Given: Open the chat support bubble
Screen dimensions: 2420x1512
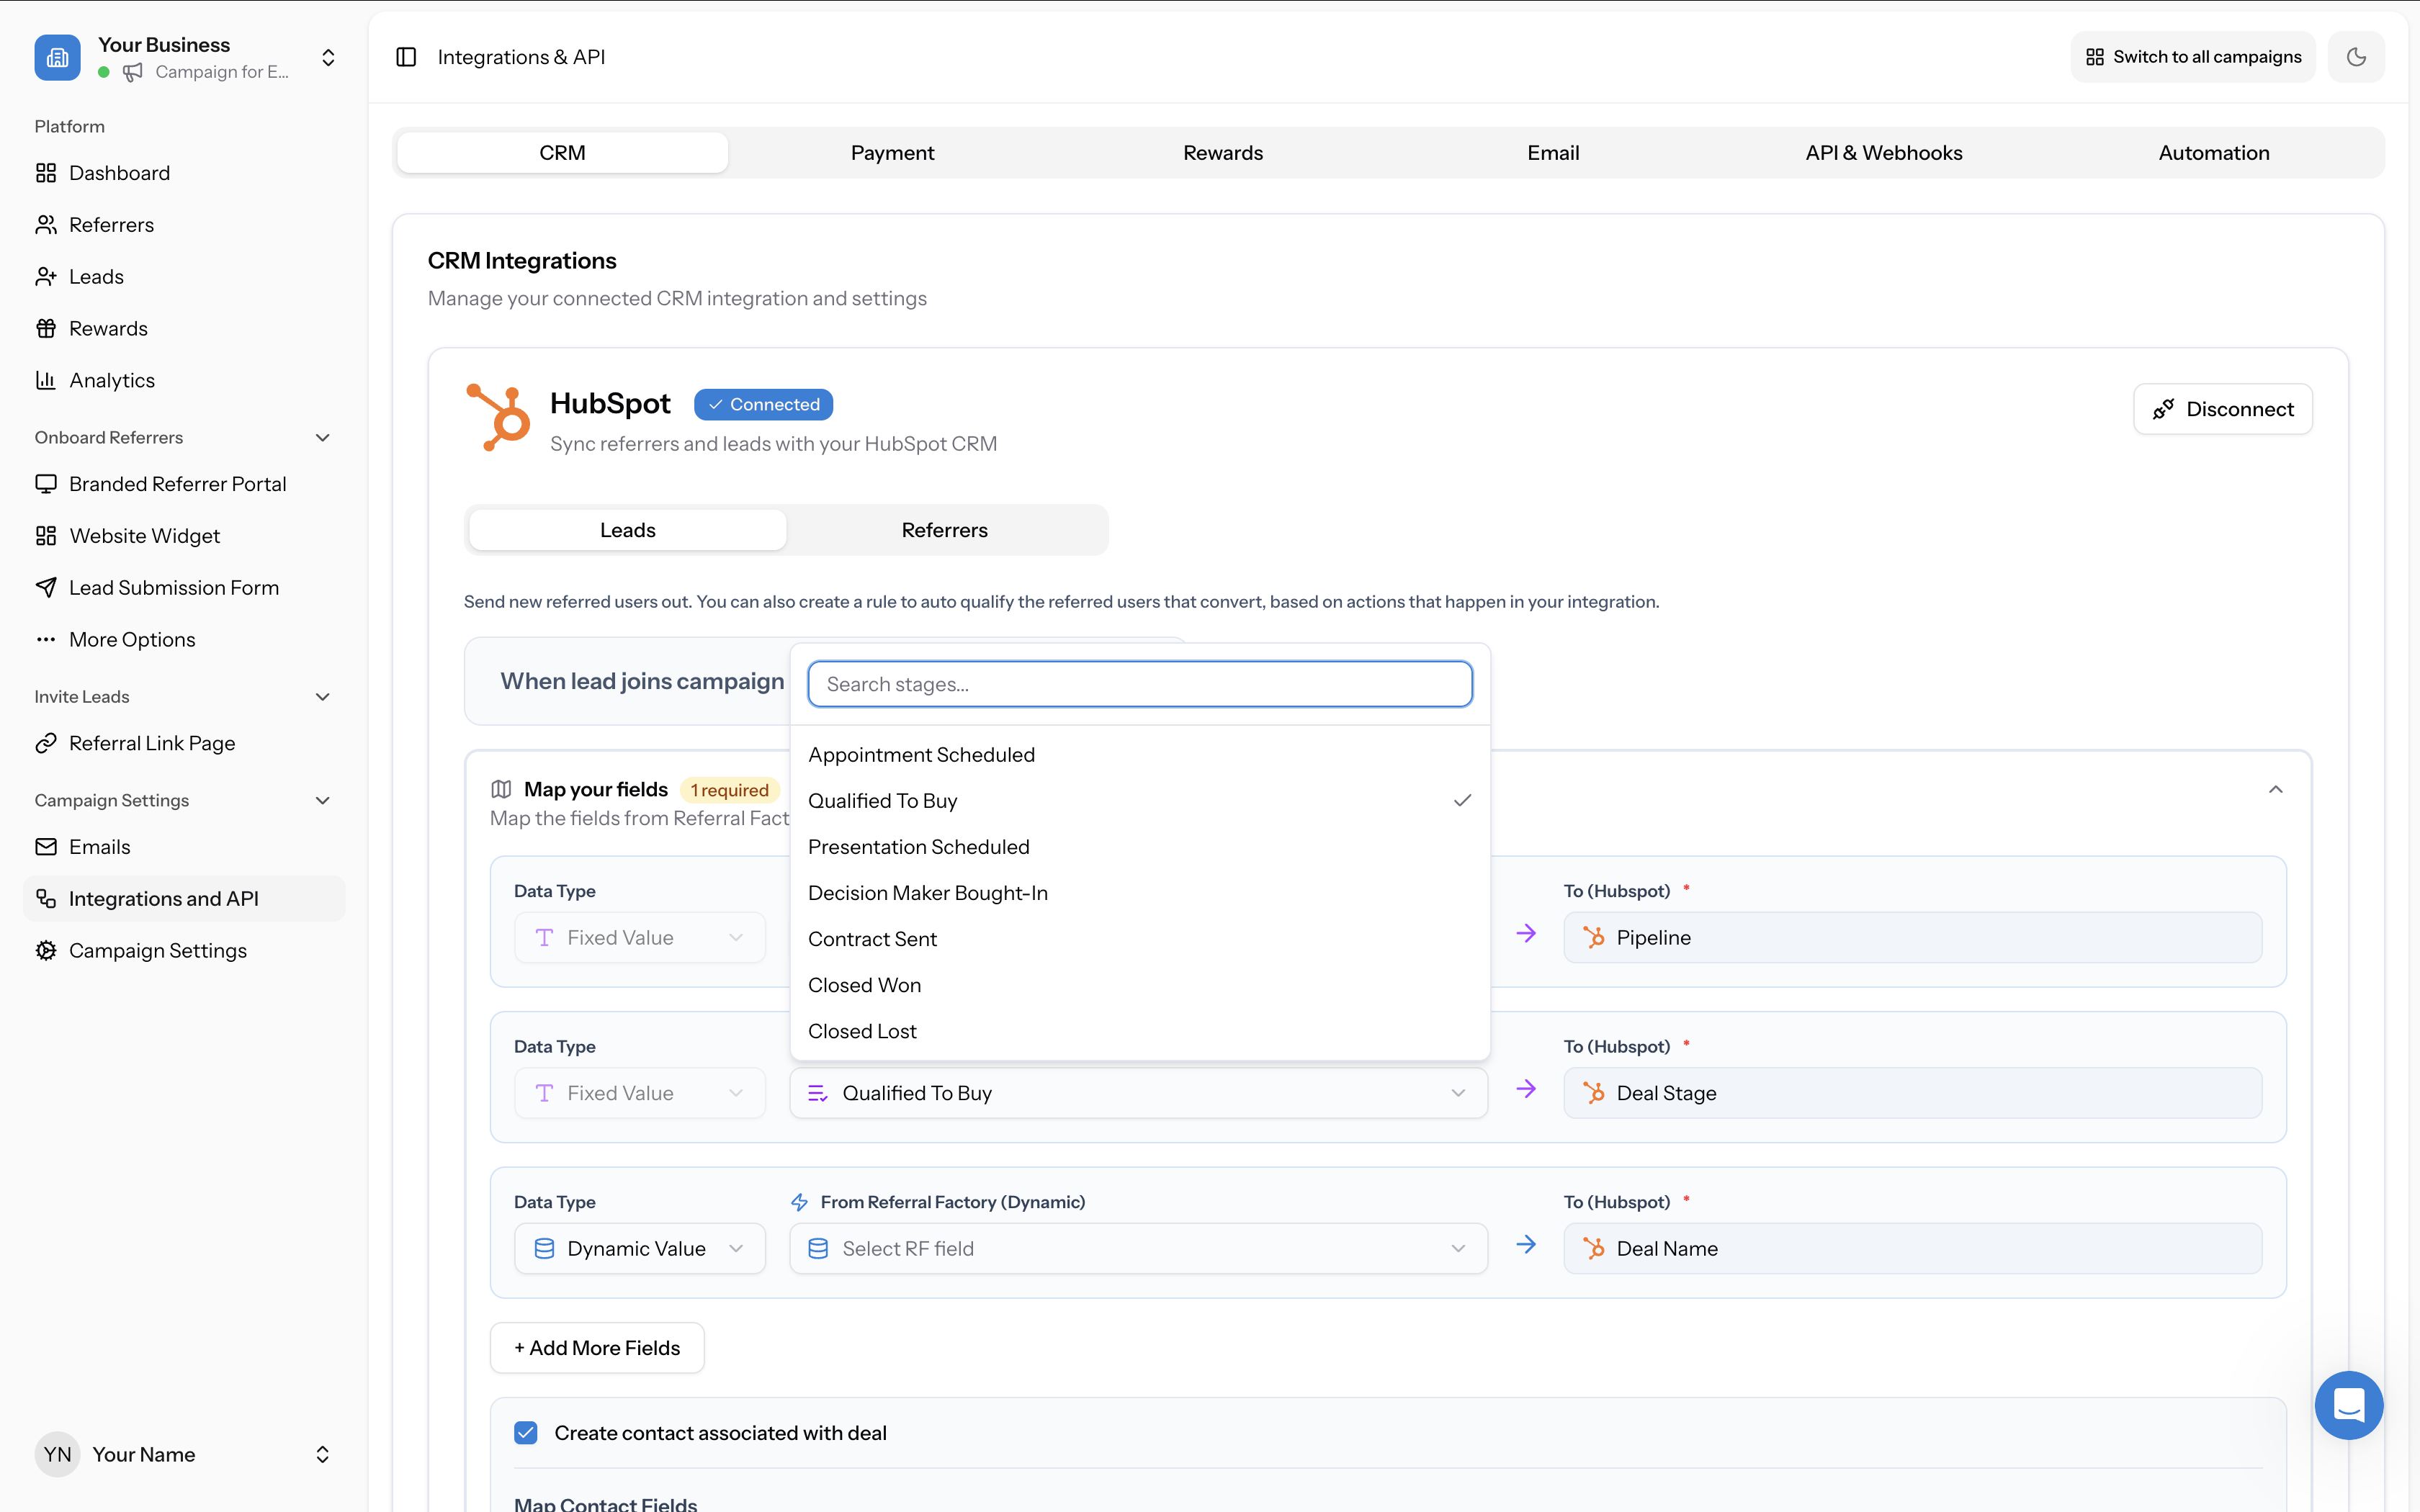Looking at the screenshot, I should point(2349,1405).
